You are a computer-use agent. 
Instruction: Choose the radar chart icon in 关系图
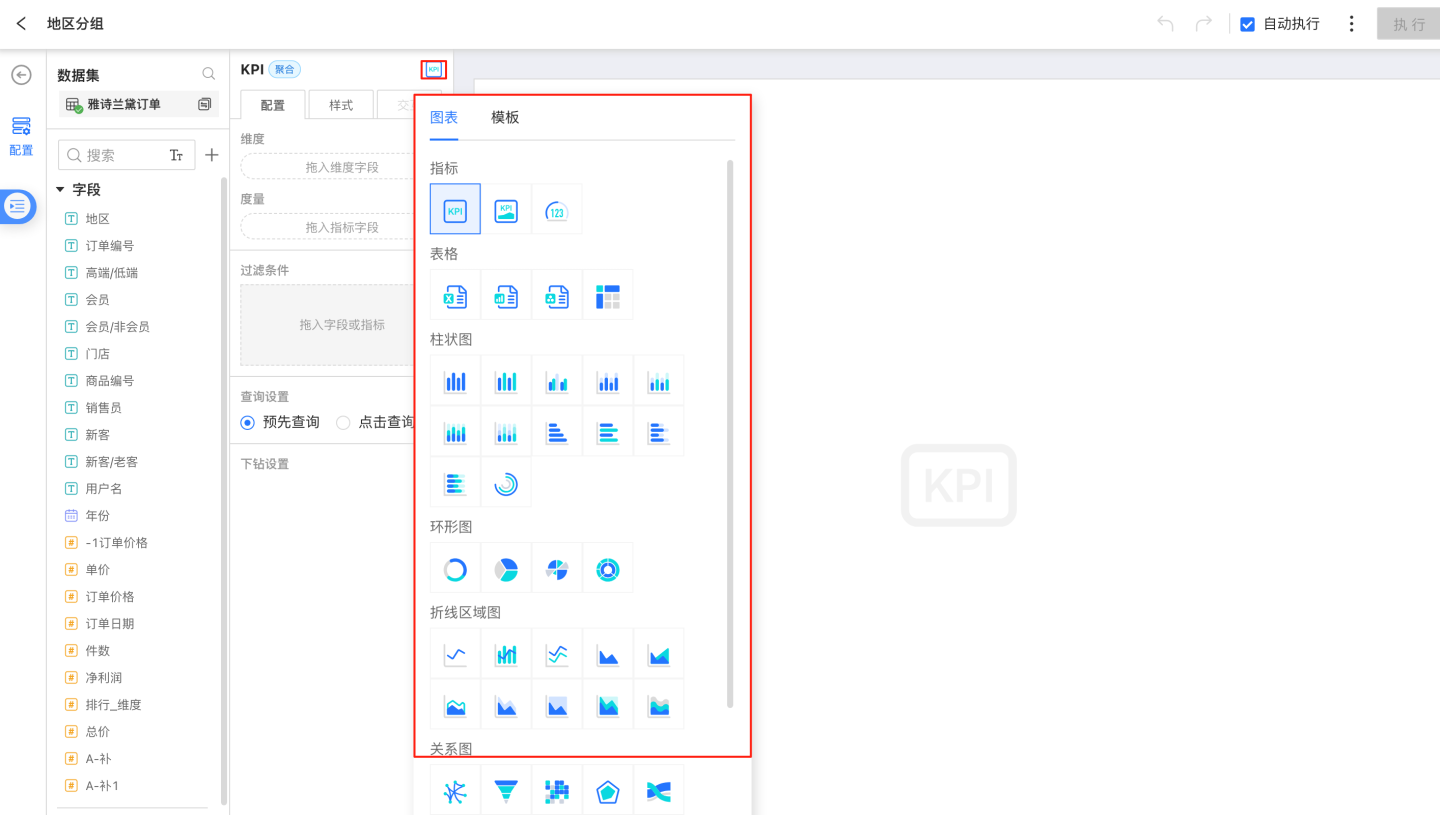(608, 792)
